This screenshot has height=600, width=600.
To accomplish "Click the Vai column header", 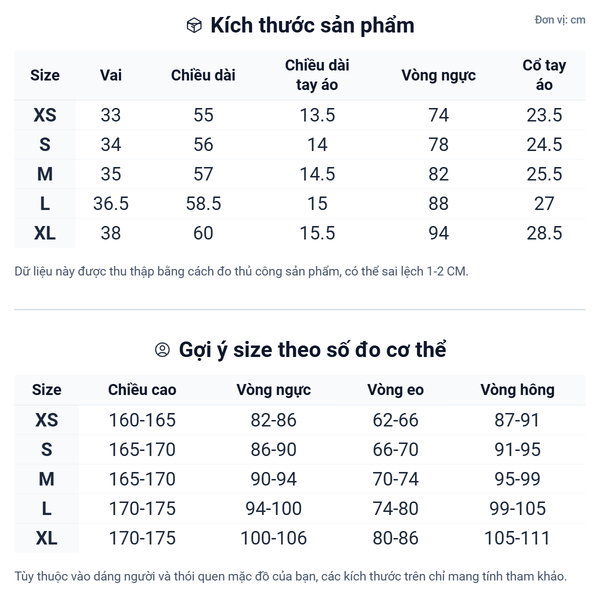I will click(111, 75).
